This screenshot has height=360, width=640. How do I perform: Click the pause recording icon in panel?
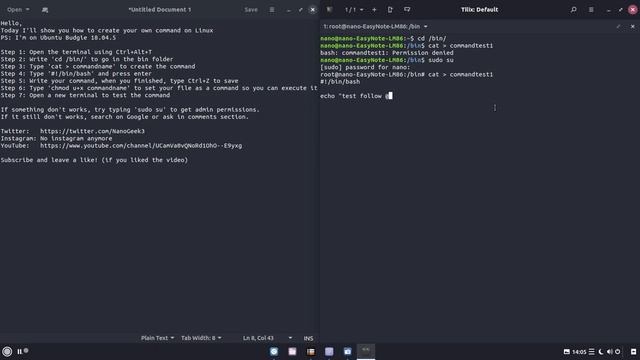coord(19,351)
